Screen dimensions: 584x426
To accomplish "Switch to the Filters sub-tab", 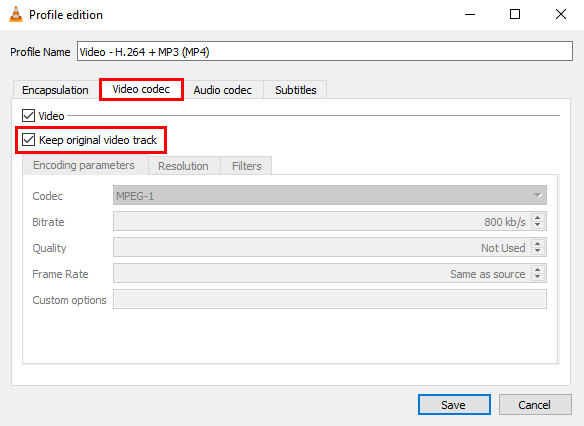I will click(247, 166).
